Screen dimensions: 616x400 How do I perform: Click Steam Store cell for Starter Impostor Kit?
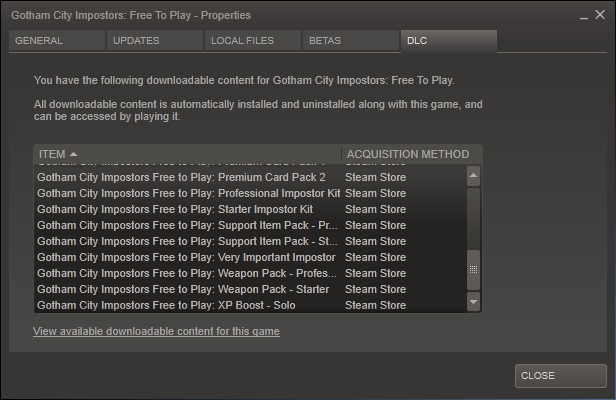point(375,209)
